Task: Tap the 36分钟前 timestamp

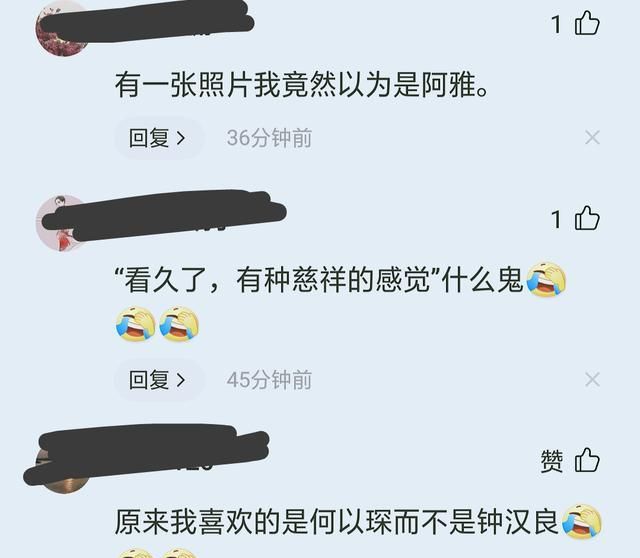Action: click(269, 138)
